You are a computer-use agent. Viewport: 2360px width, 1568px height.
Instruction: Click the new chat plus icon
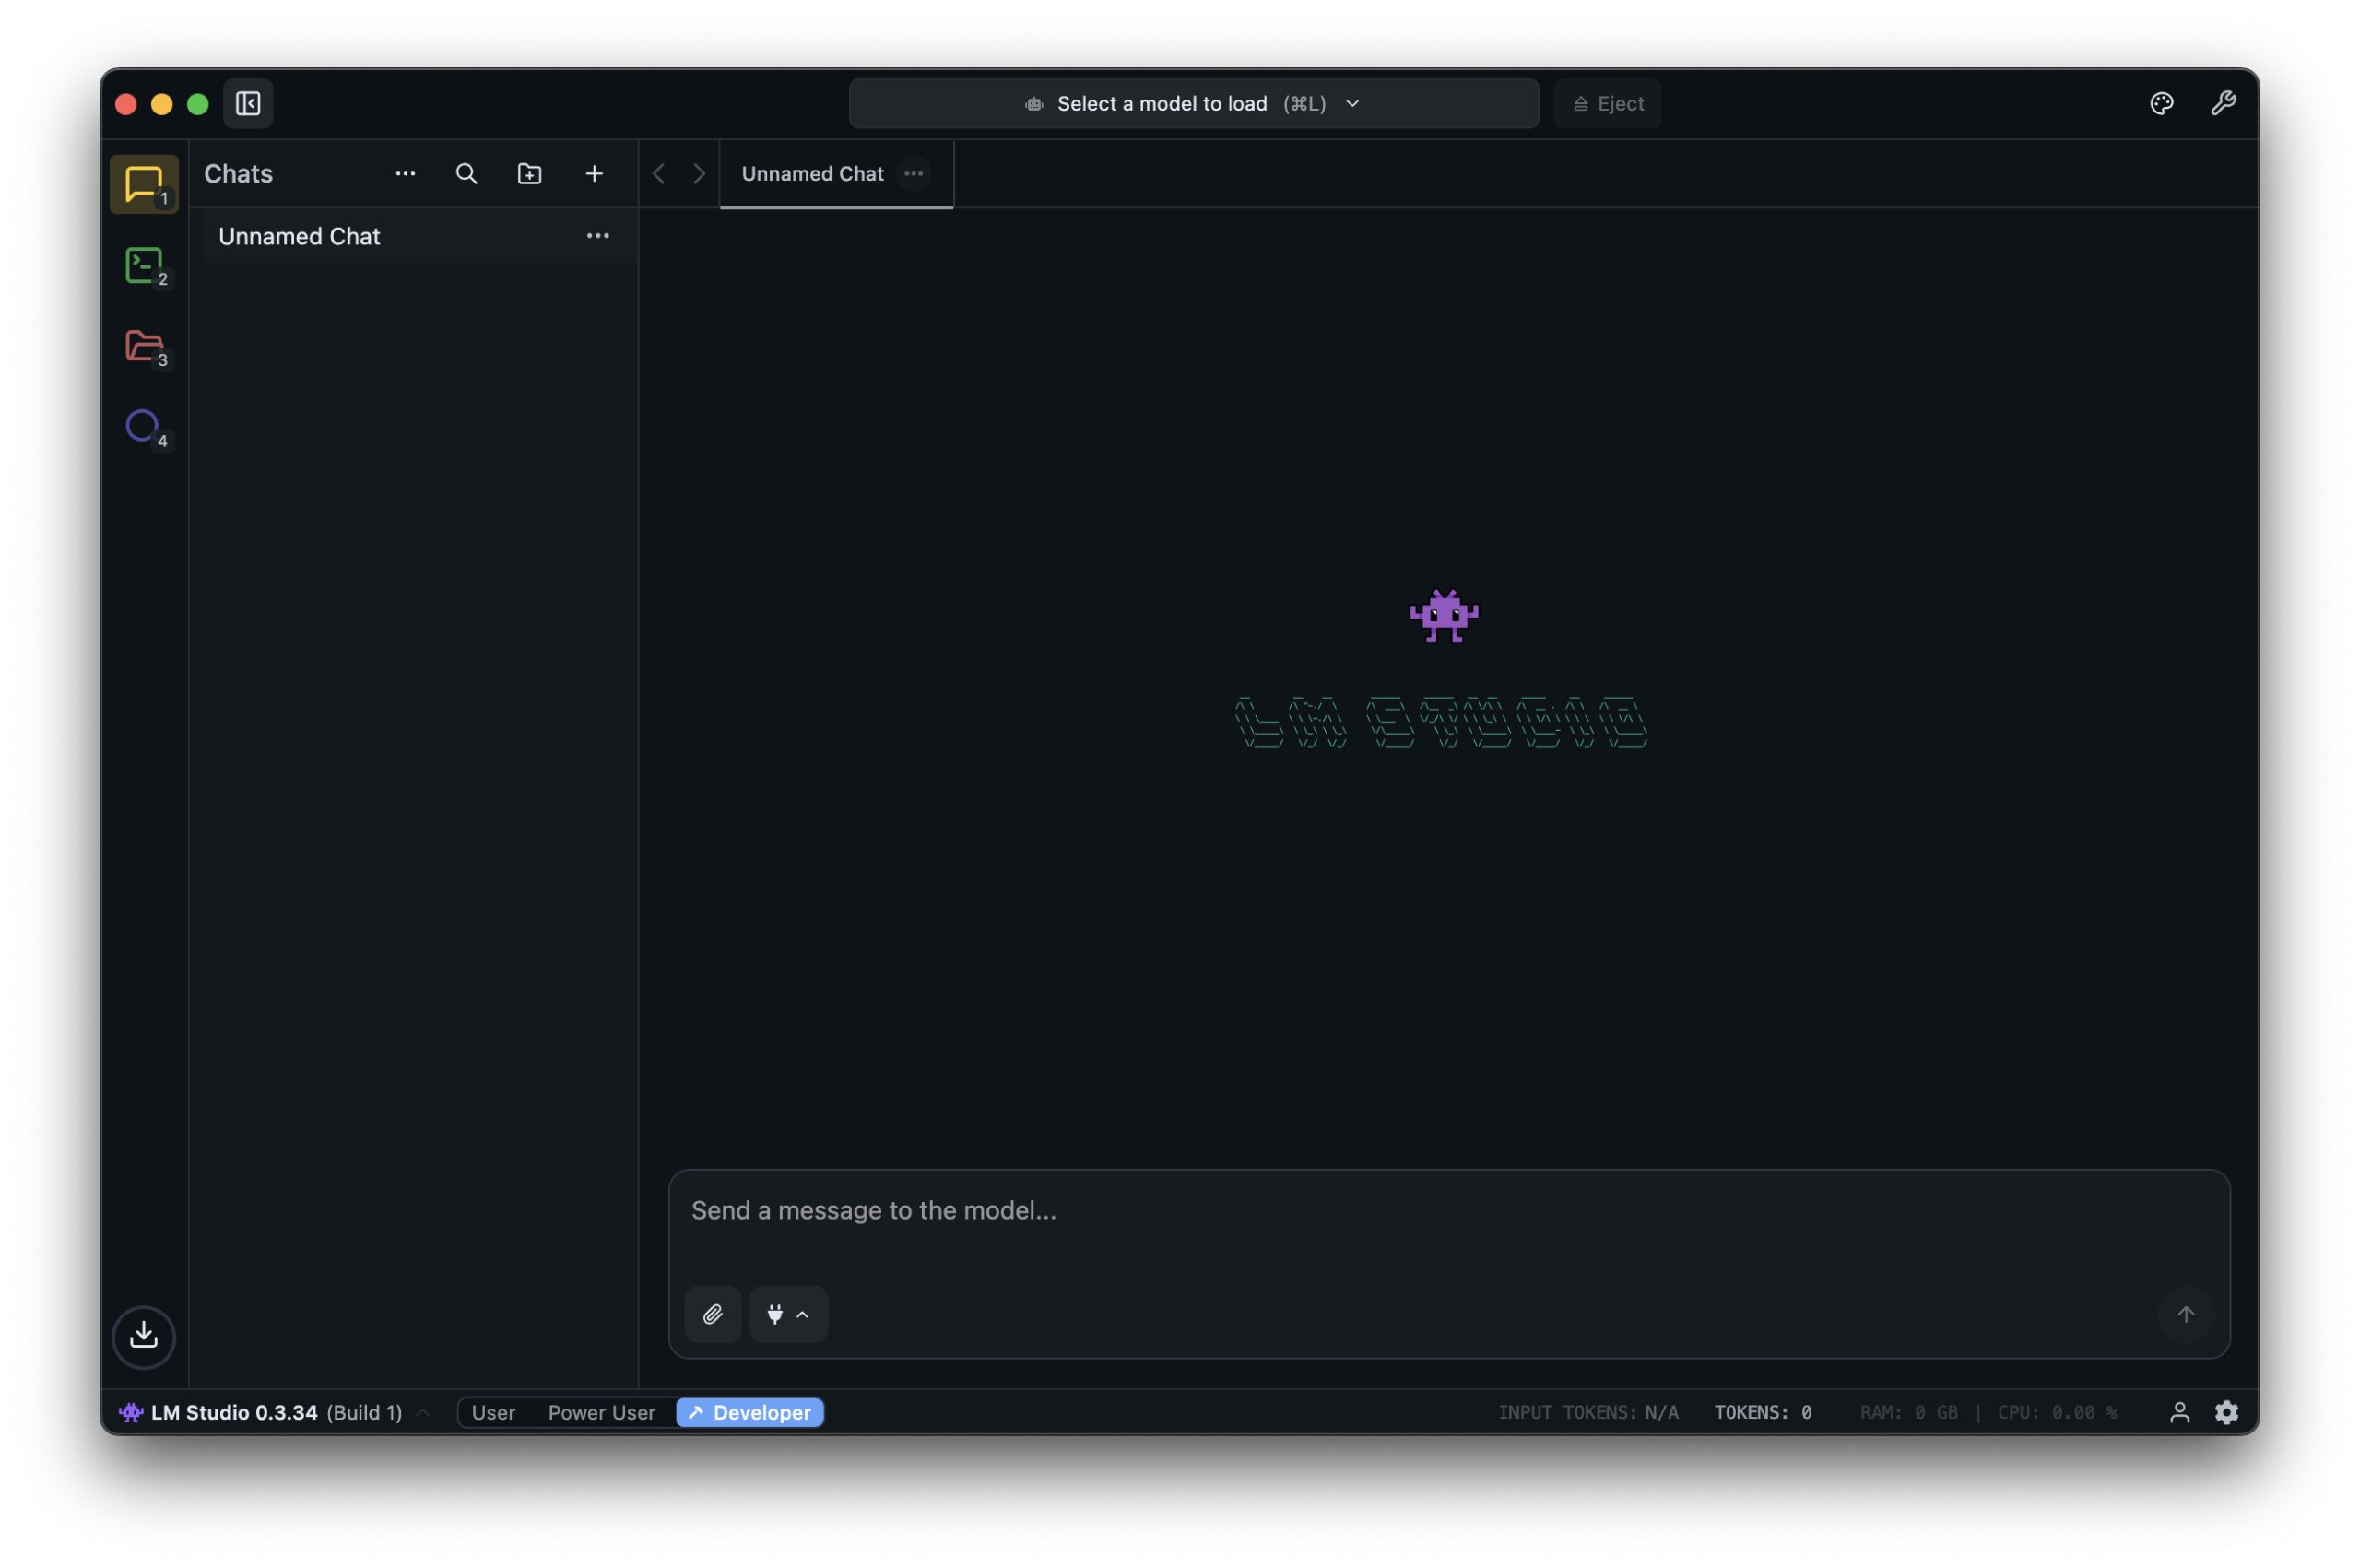click(594, 174)
